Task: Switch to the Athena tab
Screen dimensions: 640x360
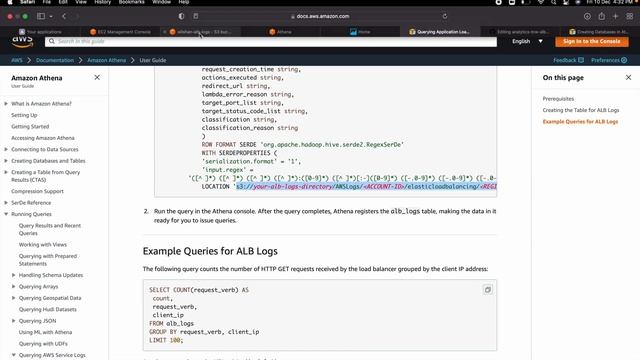Action: (x=280, y=31)
